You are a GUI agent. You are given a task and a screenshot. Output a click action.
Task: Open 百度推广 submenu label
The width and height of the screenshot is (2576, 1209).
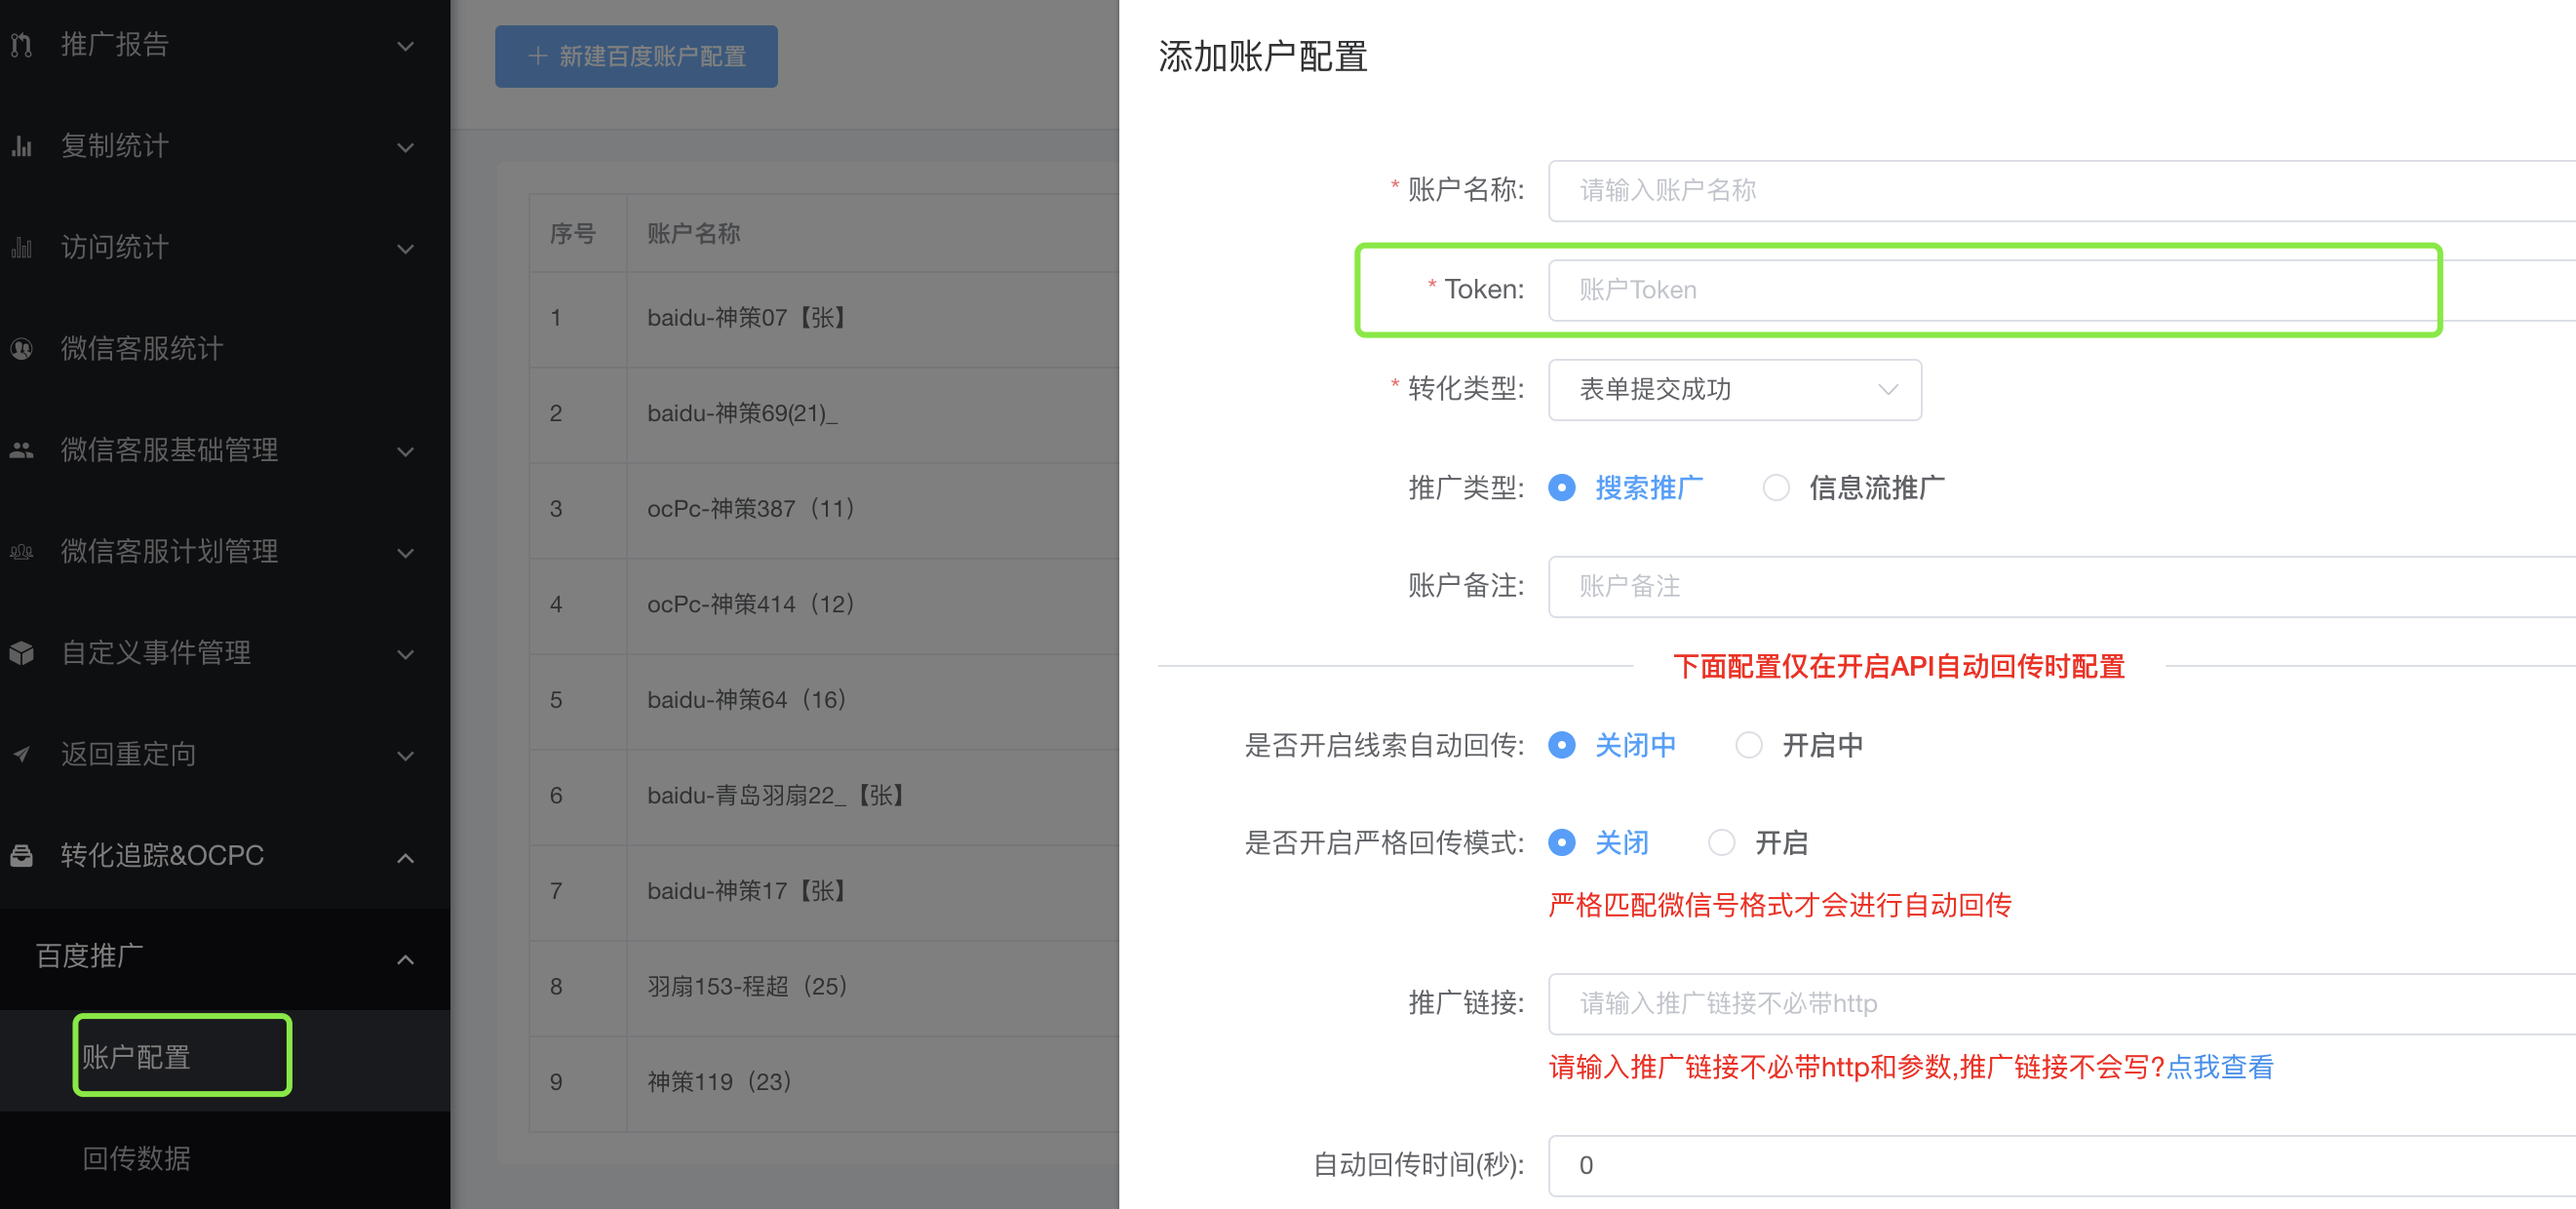point(90,956)
